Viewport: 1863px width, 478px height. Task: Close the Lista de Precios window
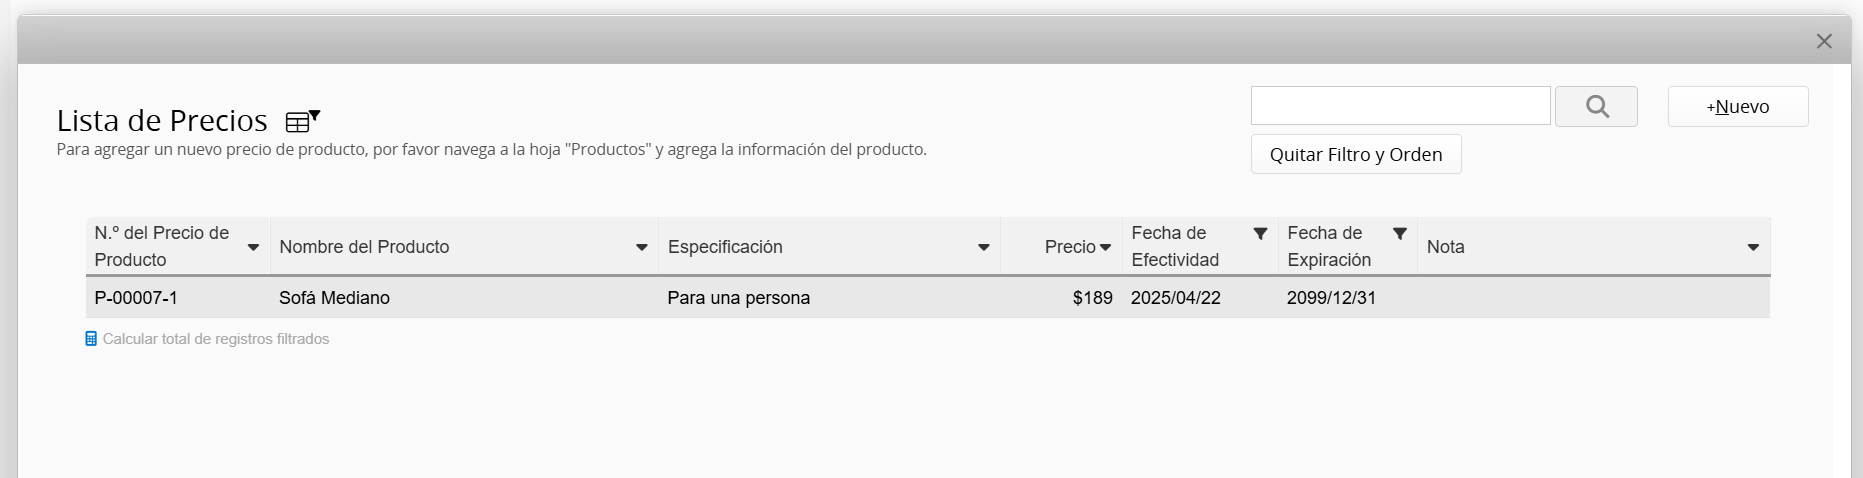(x=1824, y=41)
